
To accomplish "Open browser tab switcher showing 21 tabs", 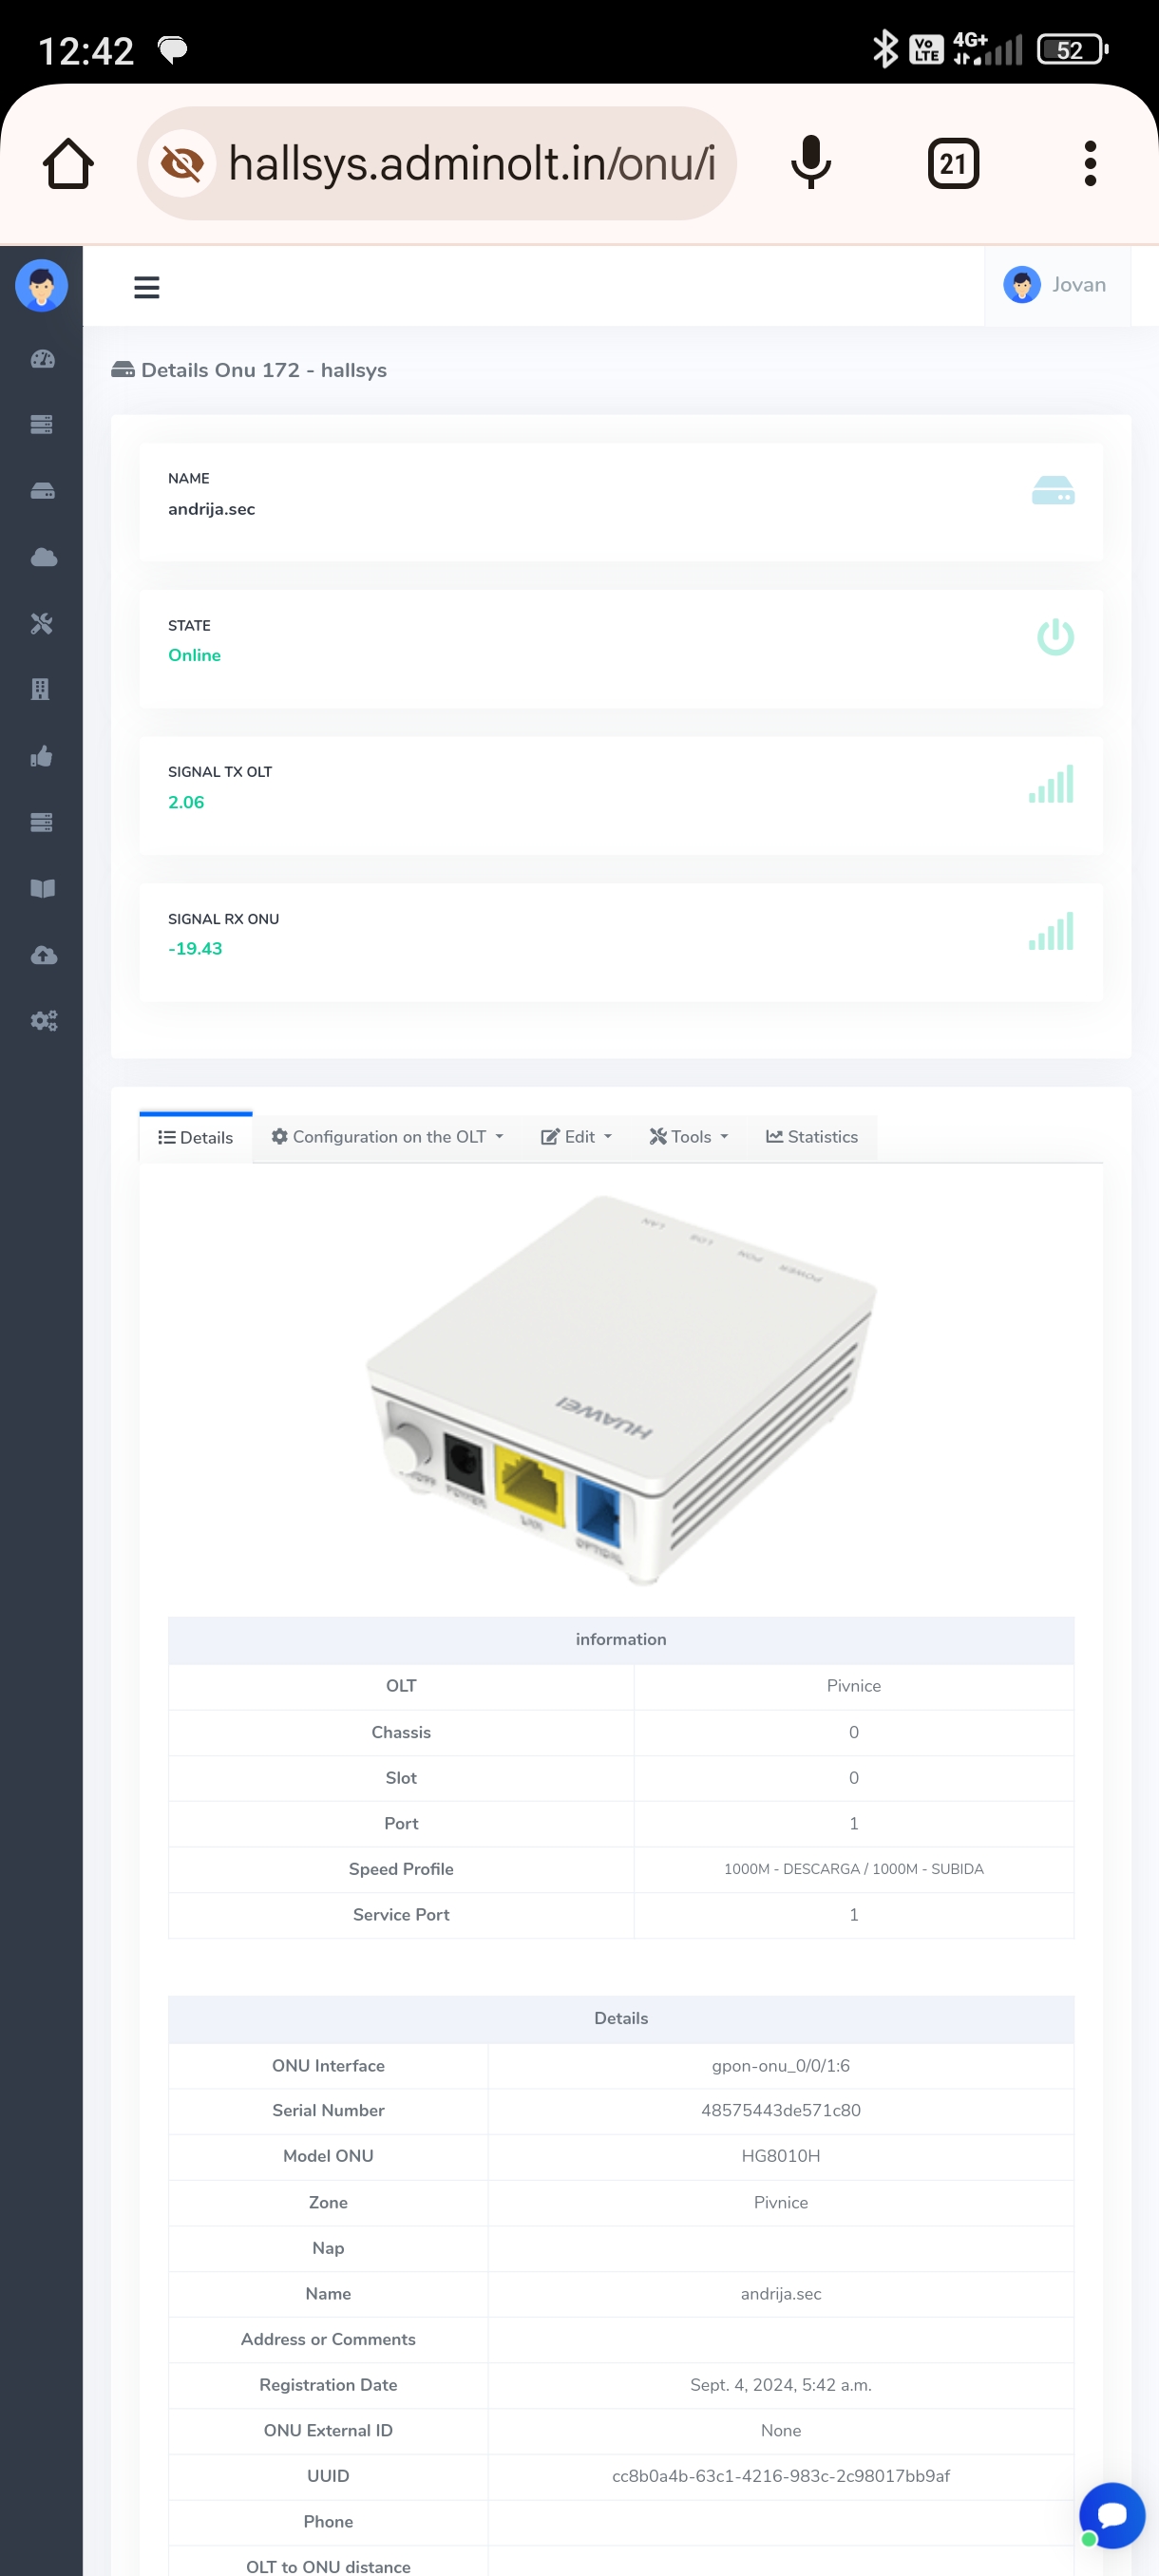I will pos(952,163).
